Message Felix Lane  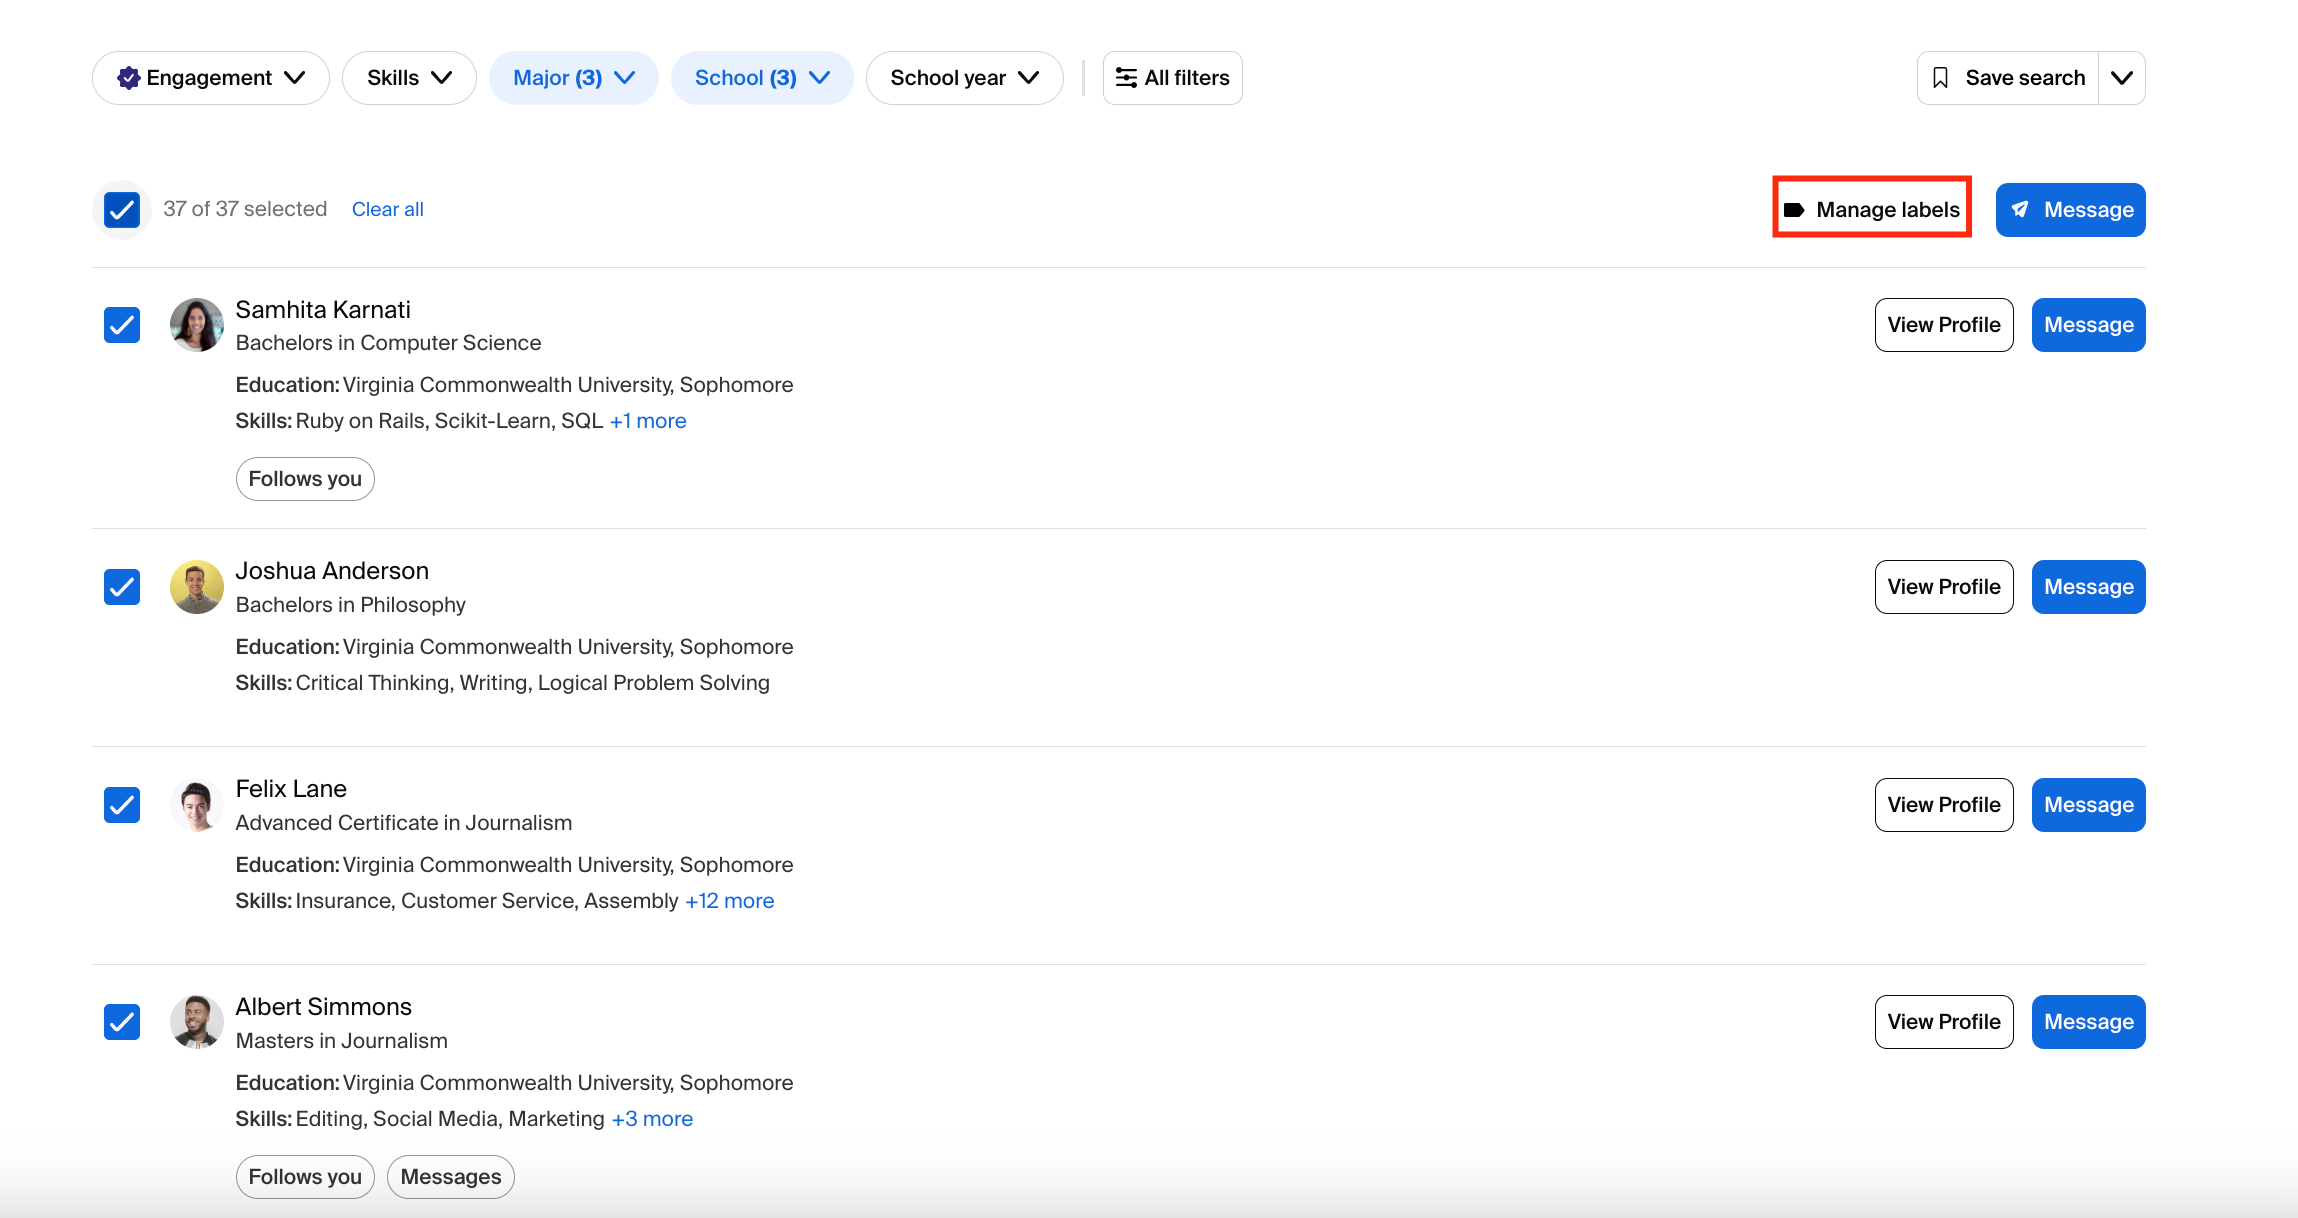coord(2087,804)
